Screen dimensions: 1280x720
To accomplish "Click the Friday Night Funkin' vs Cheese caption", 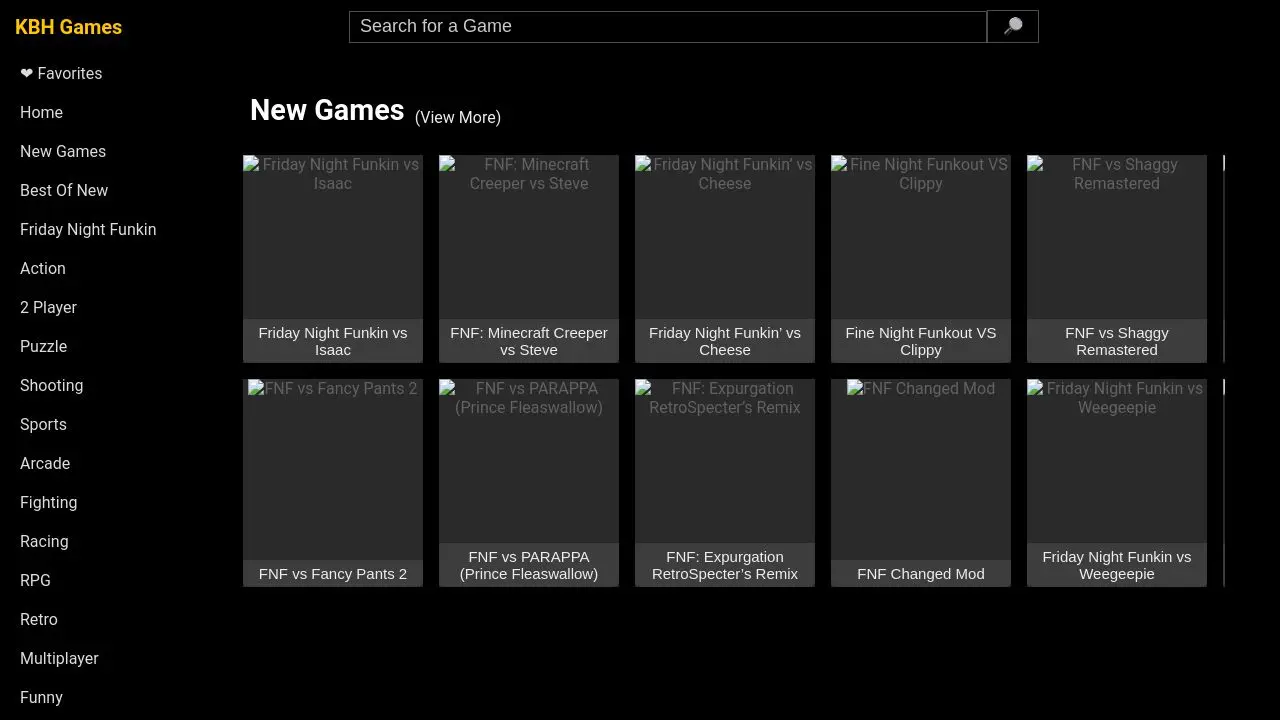I will pos(725,341).
